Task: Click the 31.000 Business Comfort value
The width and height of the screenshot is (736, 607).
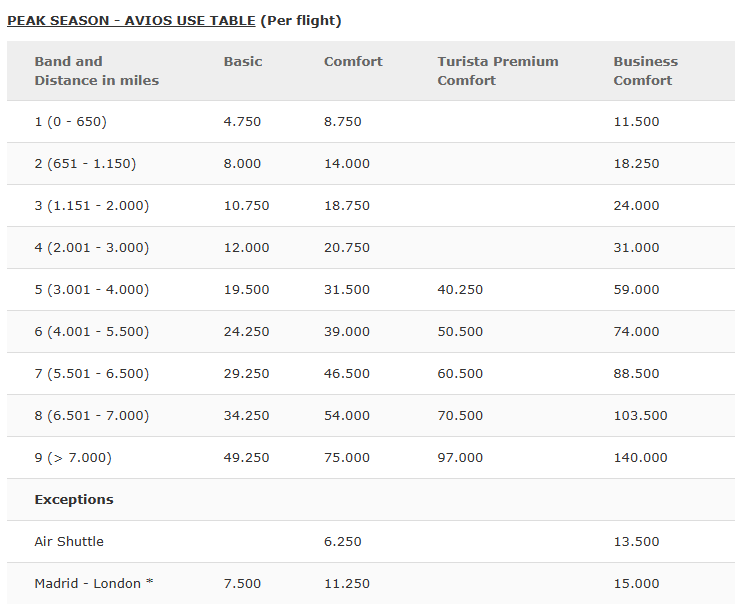Action: (x=636, y=248)
